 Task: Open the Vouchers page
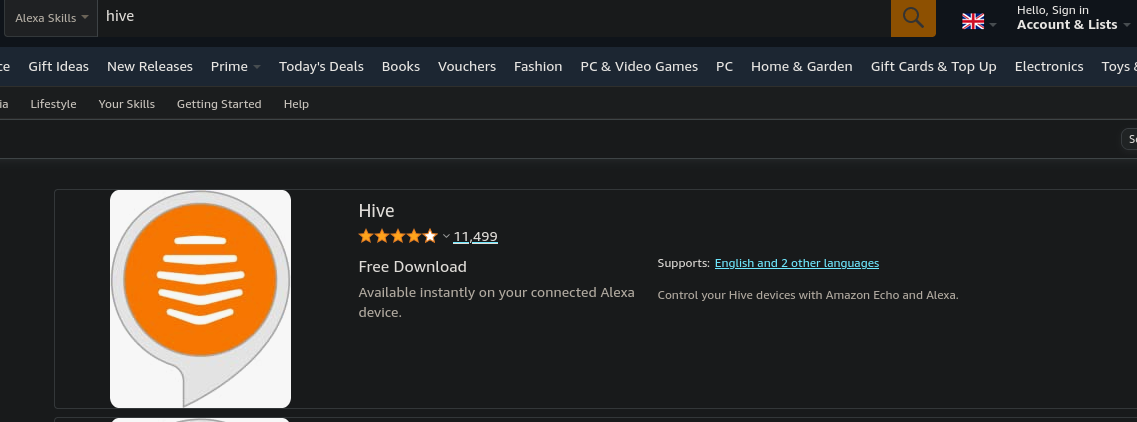tap(467, 67)
